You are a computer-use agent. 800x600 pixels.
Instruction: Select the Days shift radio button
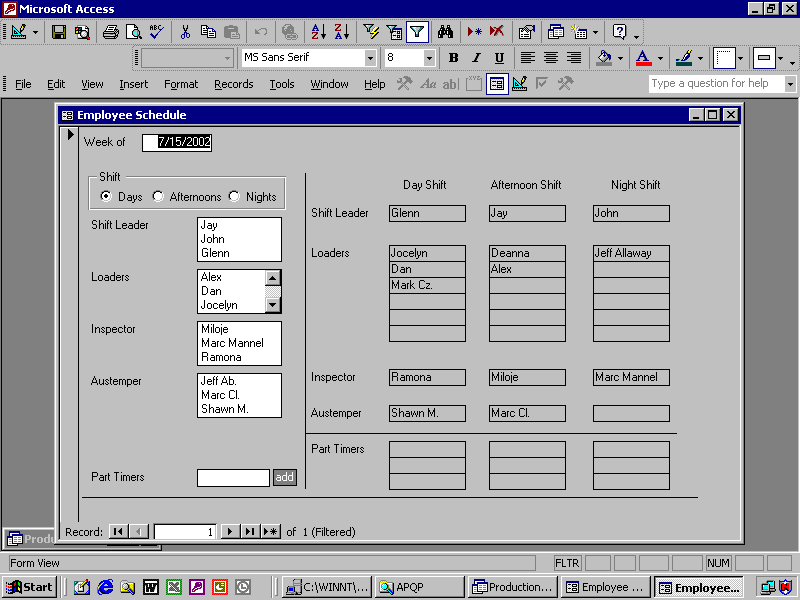point(106,196)
